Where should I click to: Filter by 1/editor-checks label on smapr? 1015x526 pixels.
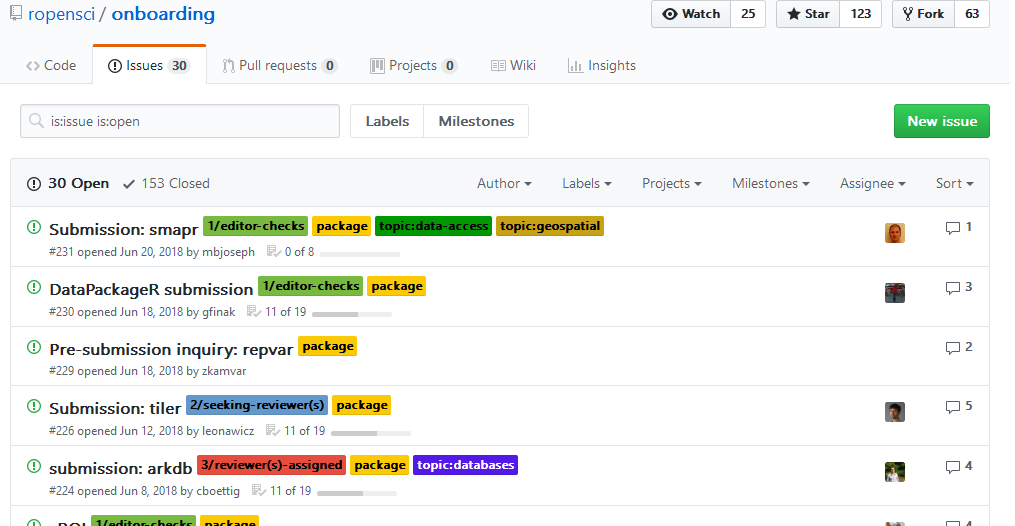tap(256, 226)
